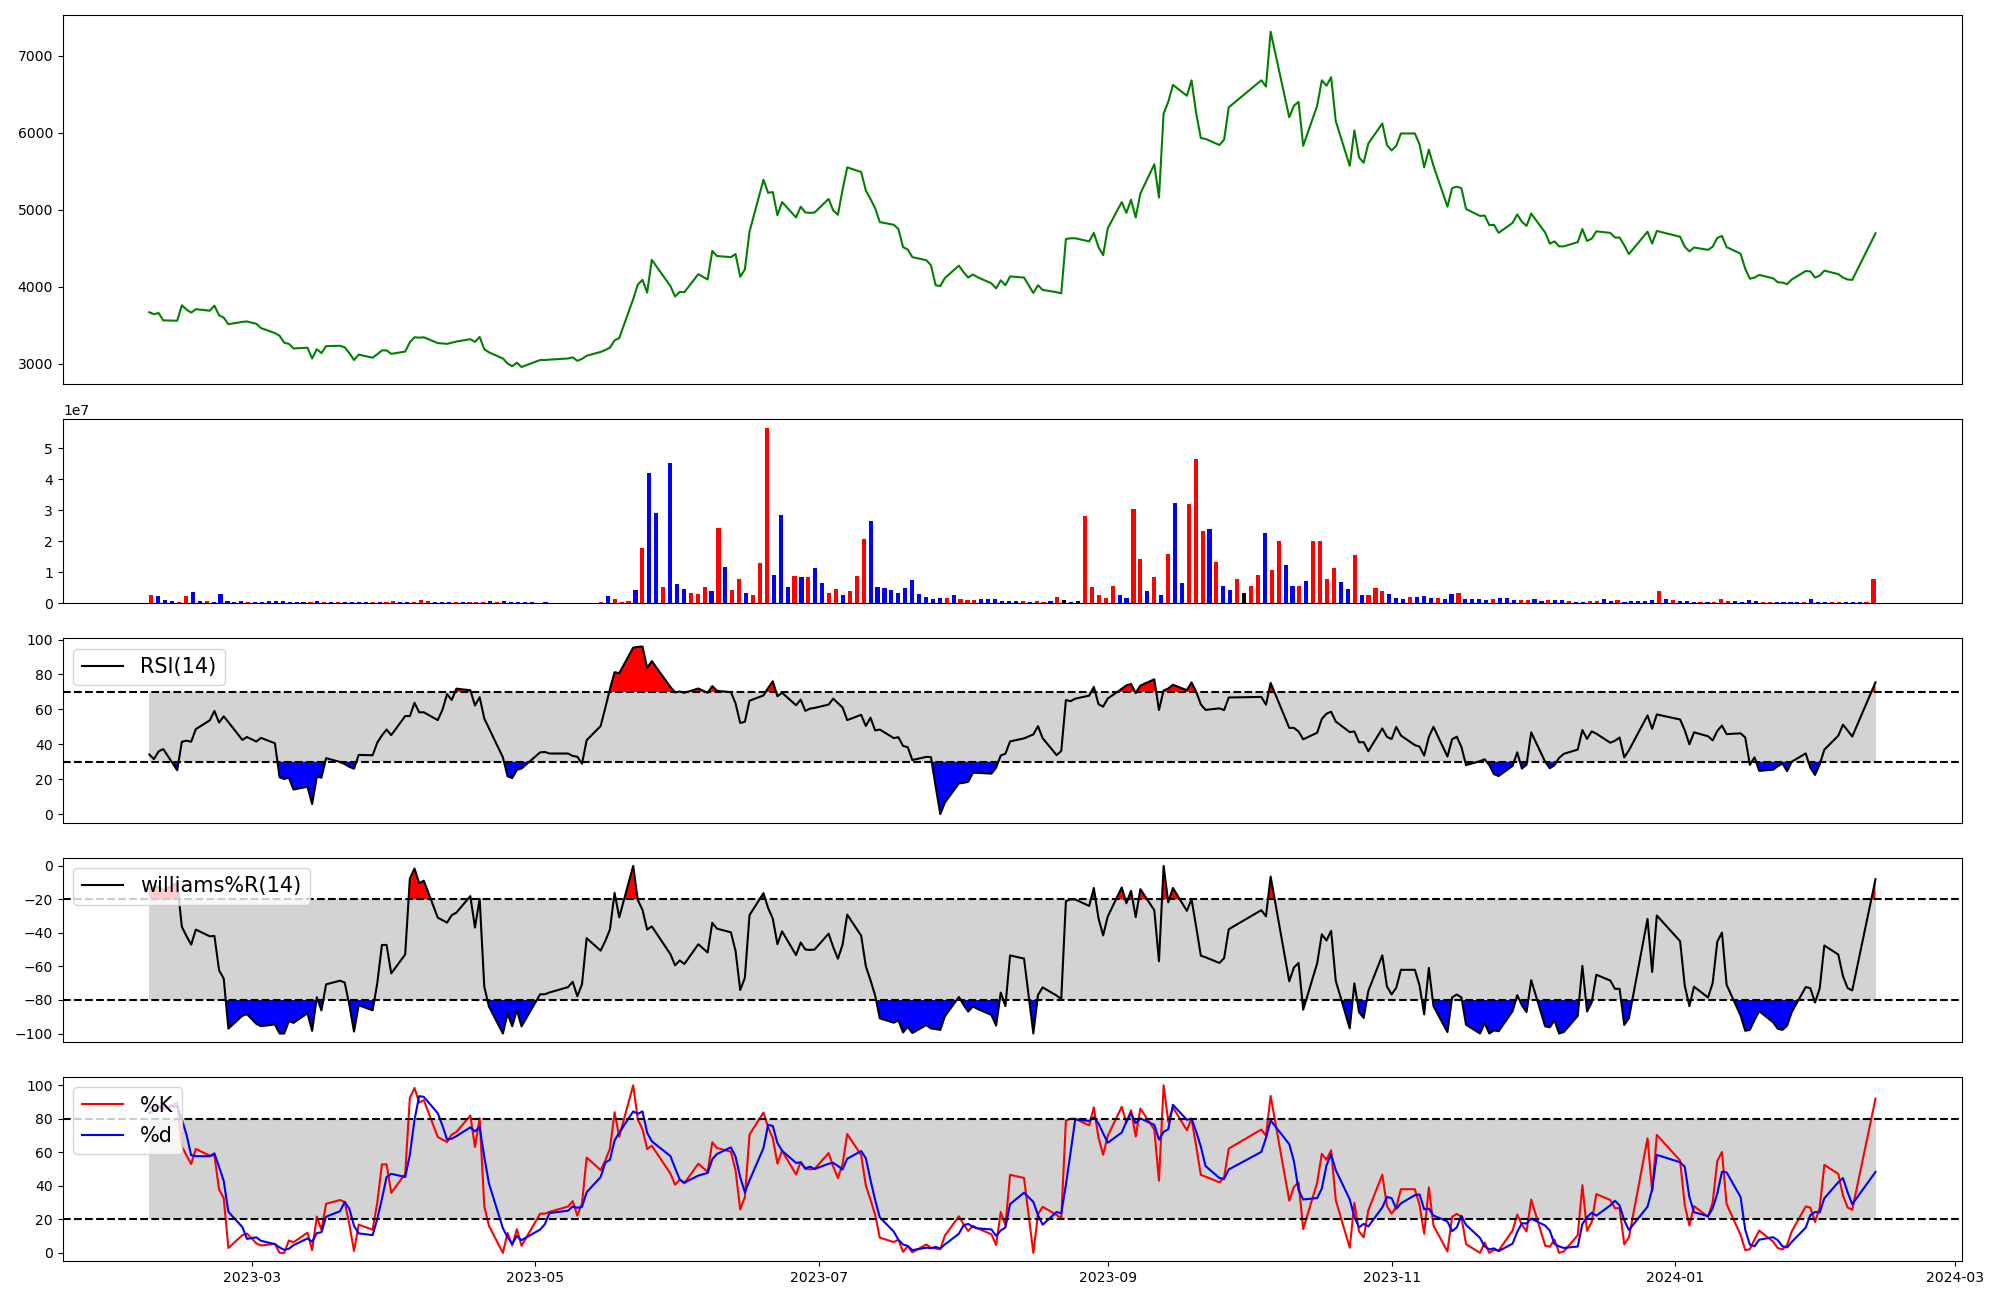This screenshot has width=2000, height=1300.
Task: Click the 2024-01 x-axis date label
Action: click(1675, 1277)
